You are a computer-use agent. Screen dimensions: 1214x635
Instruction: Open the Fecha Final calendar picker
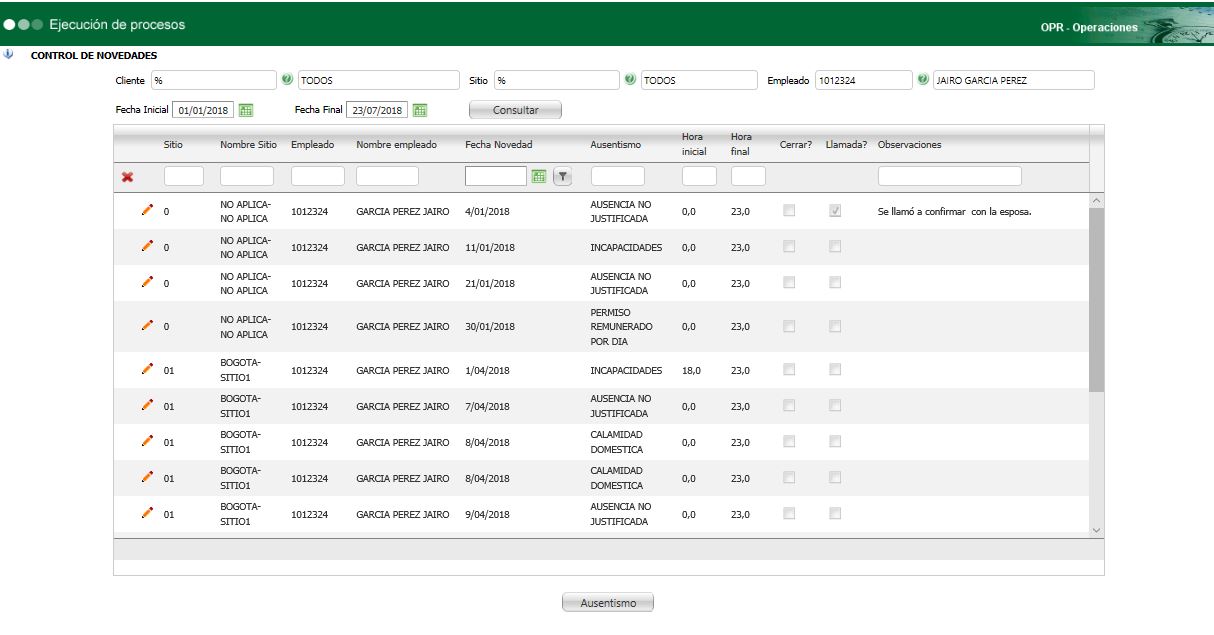coord(420,110)
